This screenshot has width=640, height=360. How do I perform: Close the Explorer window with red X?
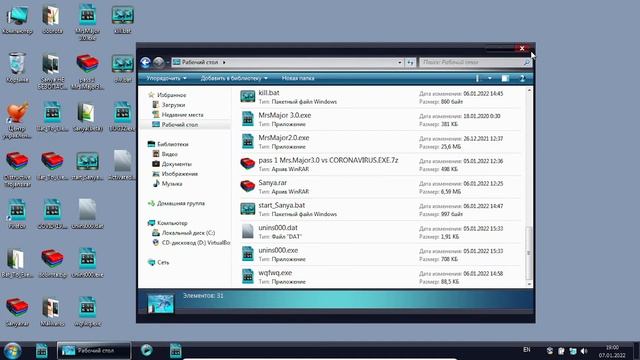pyautogui.click(x=522, y=49)
